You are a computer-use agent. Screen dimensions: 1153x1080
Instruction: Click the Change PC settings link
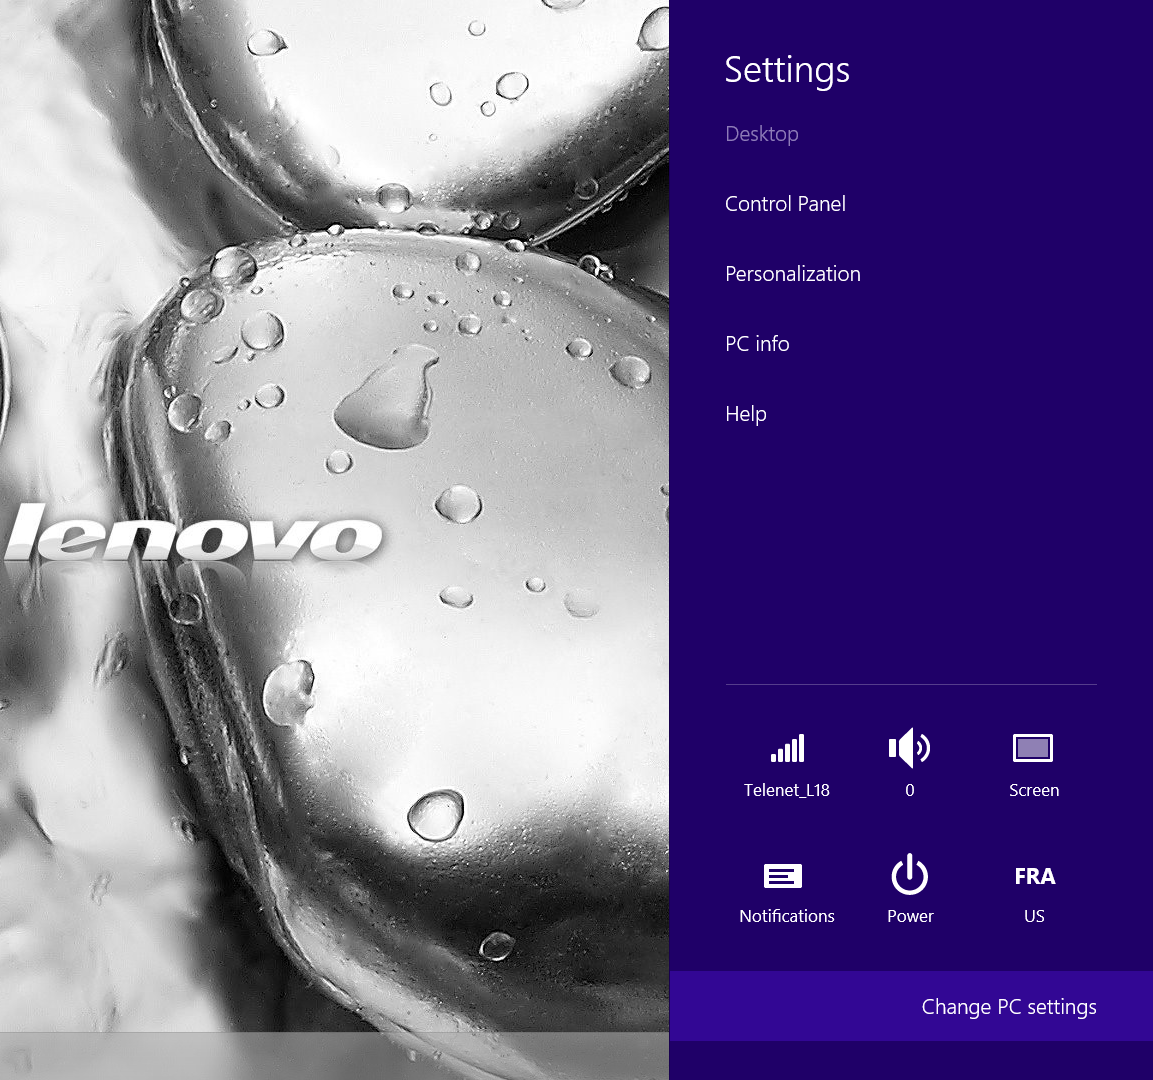pyautogui.click(x=1008, y=1007)
